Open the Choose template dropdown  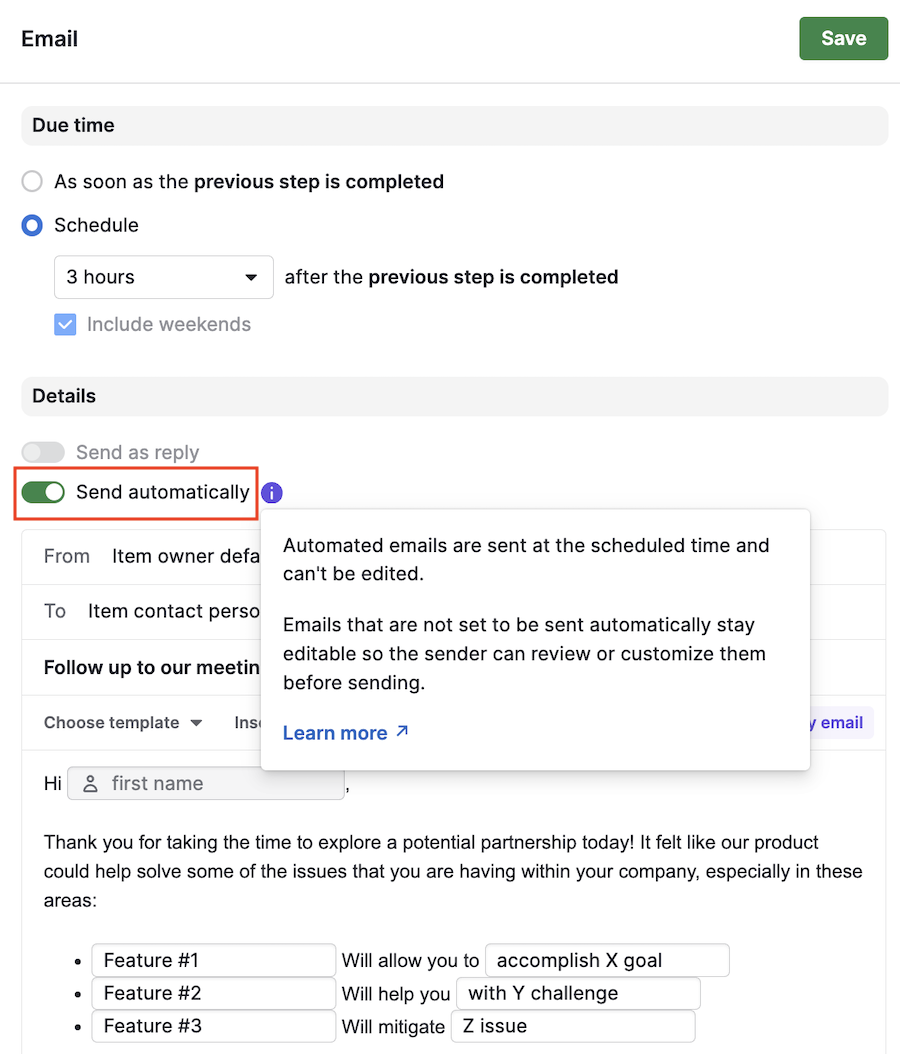tap(122, 722)
